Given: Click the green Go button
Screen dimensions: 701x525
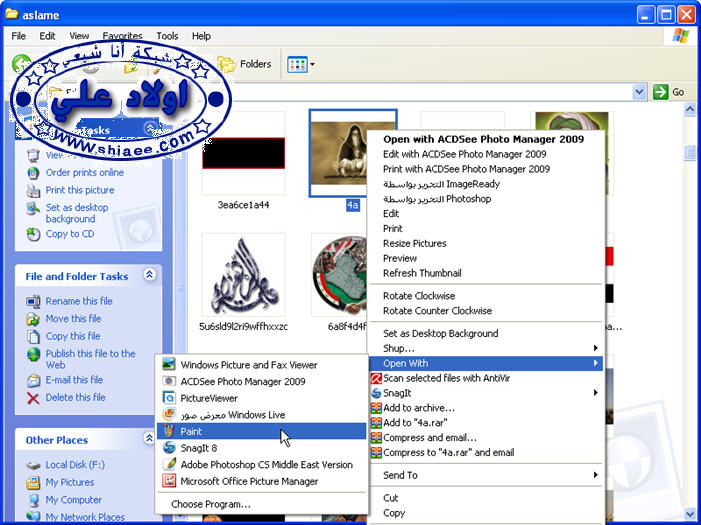Looking at the screenshot, I should (x=669, y=92).
